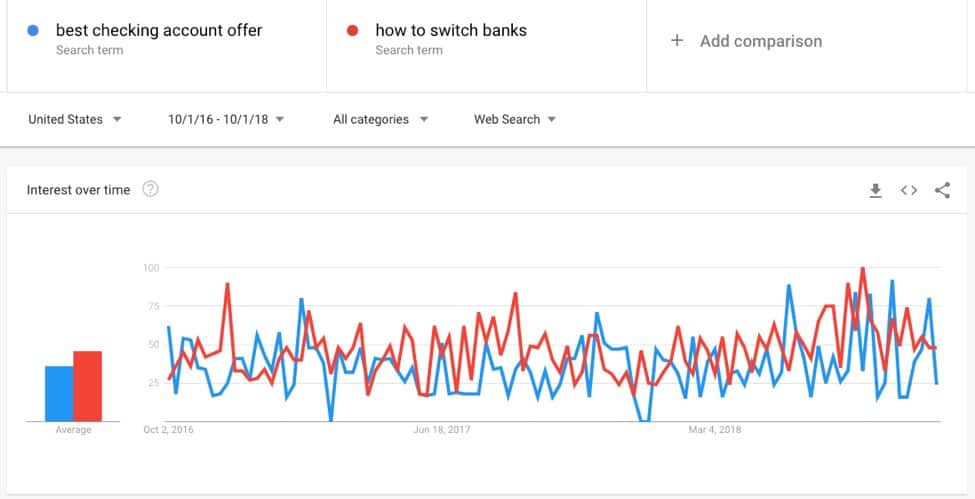Screen dimensions: 975x499
Task: Click the Interest over time heading
Action: pos(78,190)
